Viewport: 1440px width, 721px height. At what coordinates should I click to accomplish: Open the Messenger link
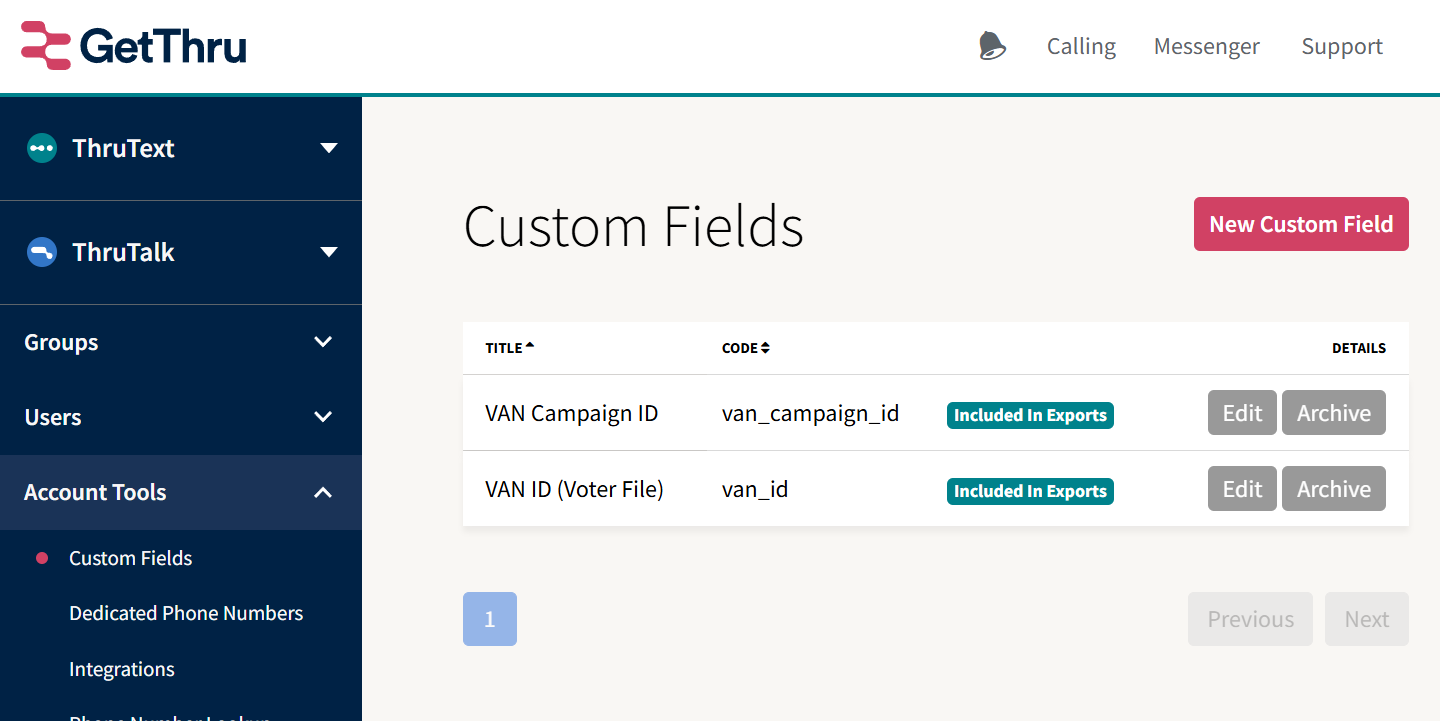[x=1207, y=46]
